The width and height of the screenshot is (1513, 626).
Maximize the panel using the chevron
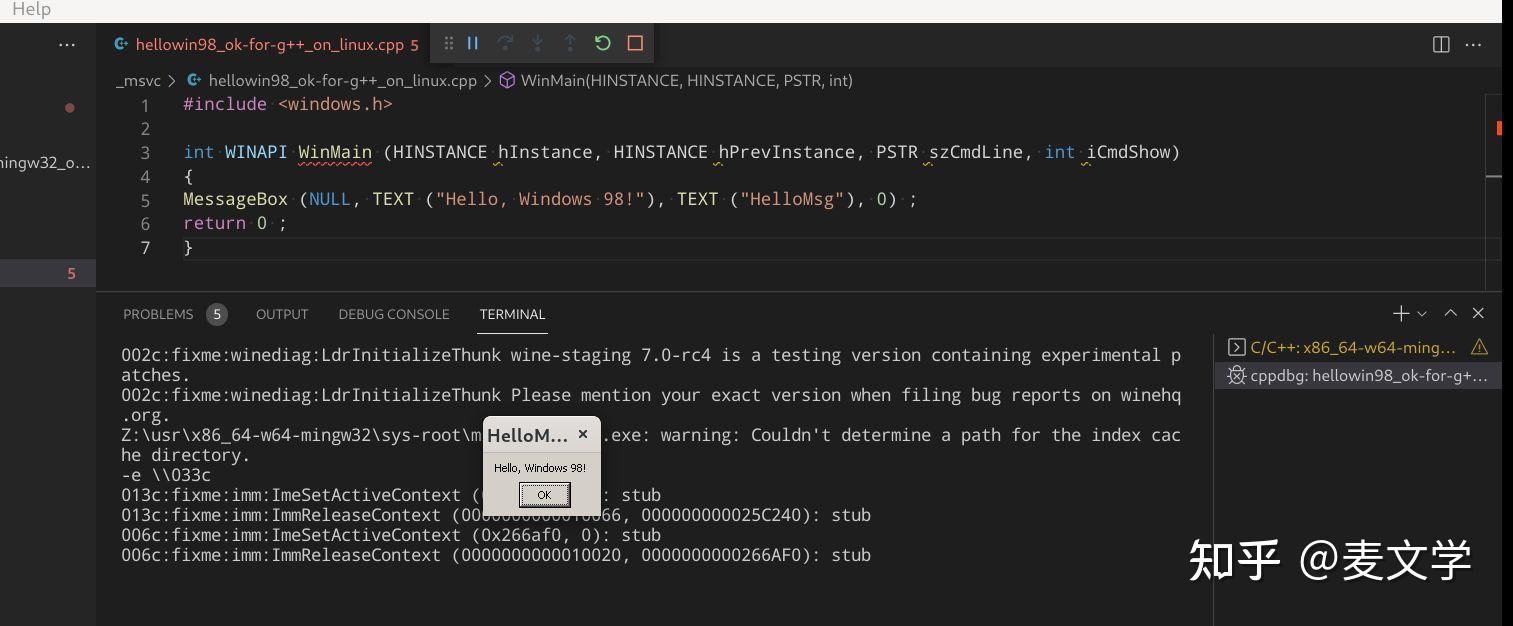tap(1450, 313)
